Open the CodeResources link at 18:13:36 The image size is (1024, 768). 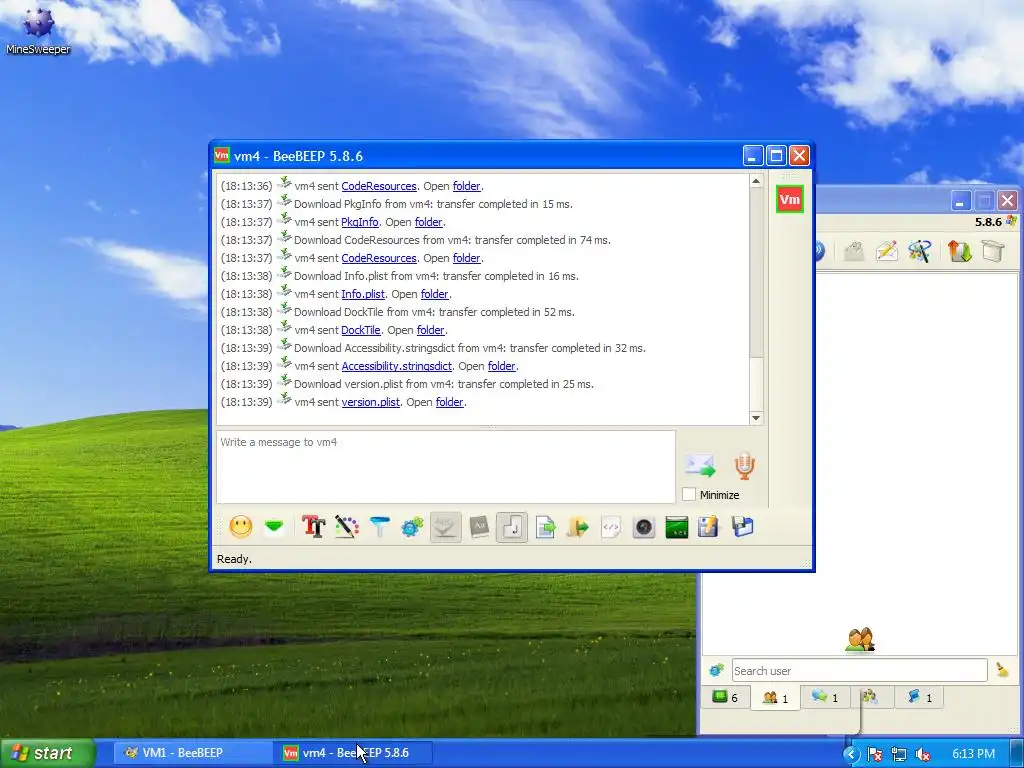pos(379,186)
